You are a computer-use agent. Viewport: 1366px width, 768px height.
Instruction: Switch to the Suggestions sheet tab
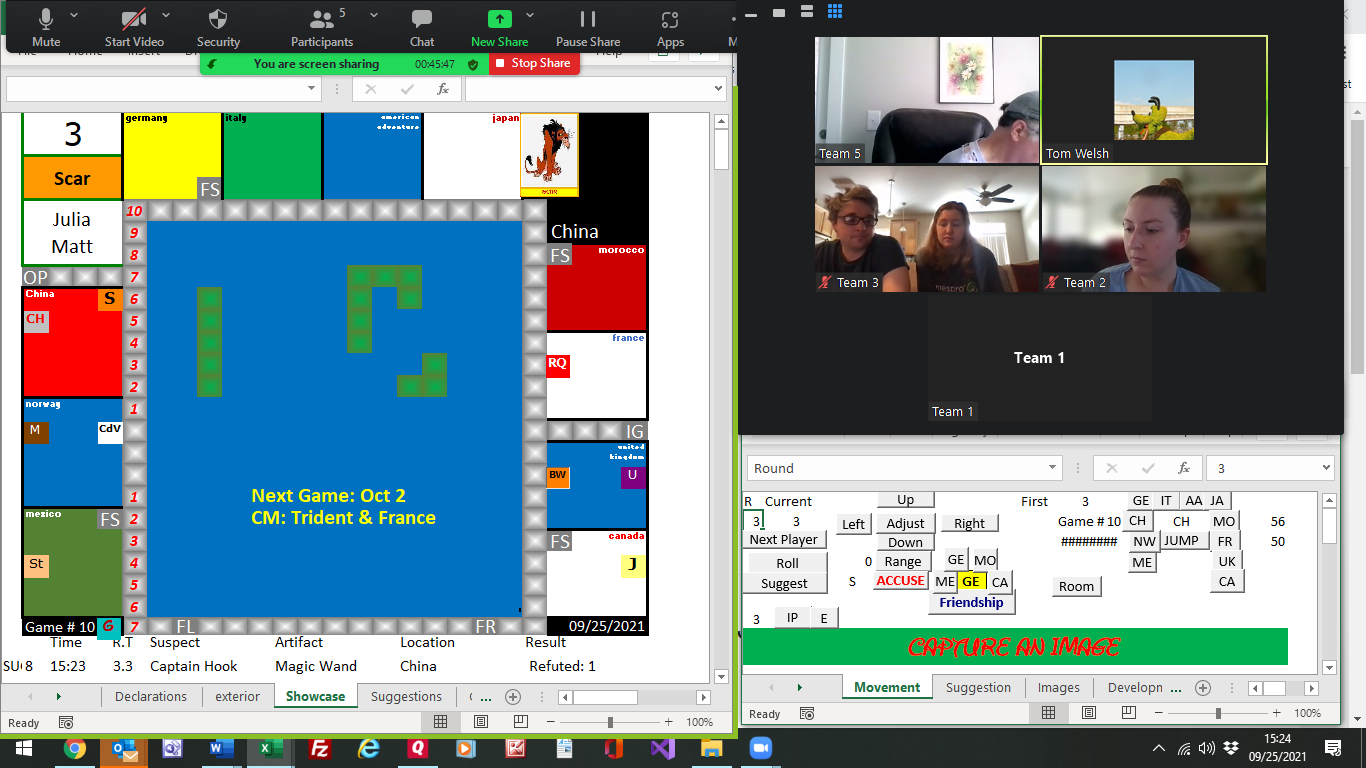(406, 697)
